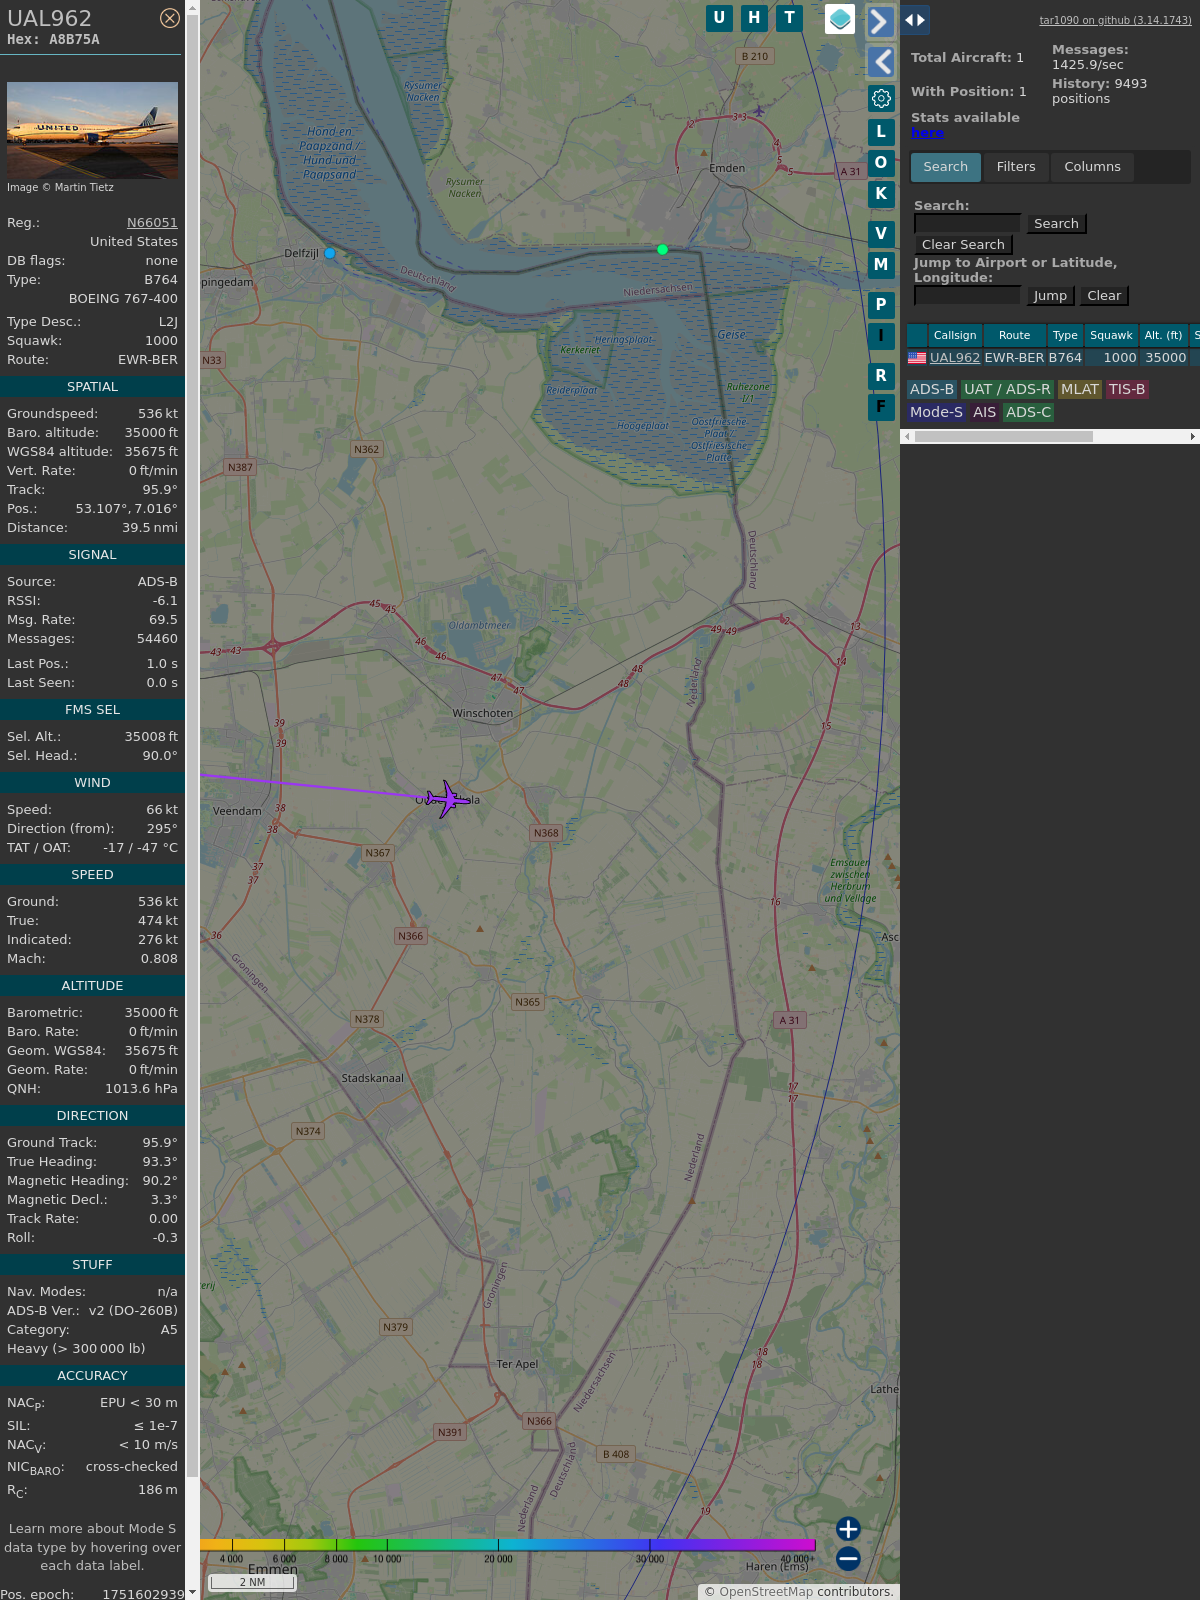Click the Search button
This screenshot has height=1600, width=1200.
pos(1056,224)
